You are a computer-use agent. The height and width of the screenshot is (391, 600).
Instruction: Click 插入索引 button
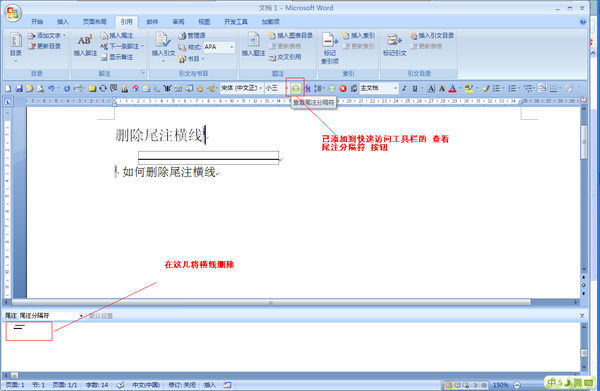[359, 36]
